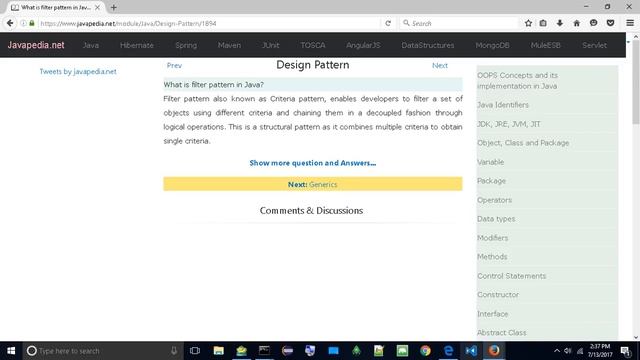Screen dimensions: 640x360
Task: Launch File Explorer from the taskbar
Action: tap(218, 351)
